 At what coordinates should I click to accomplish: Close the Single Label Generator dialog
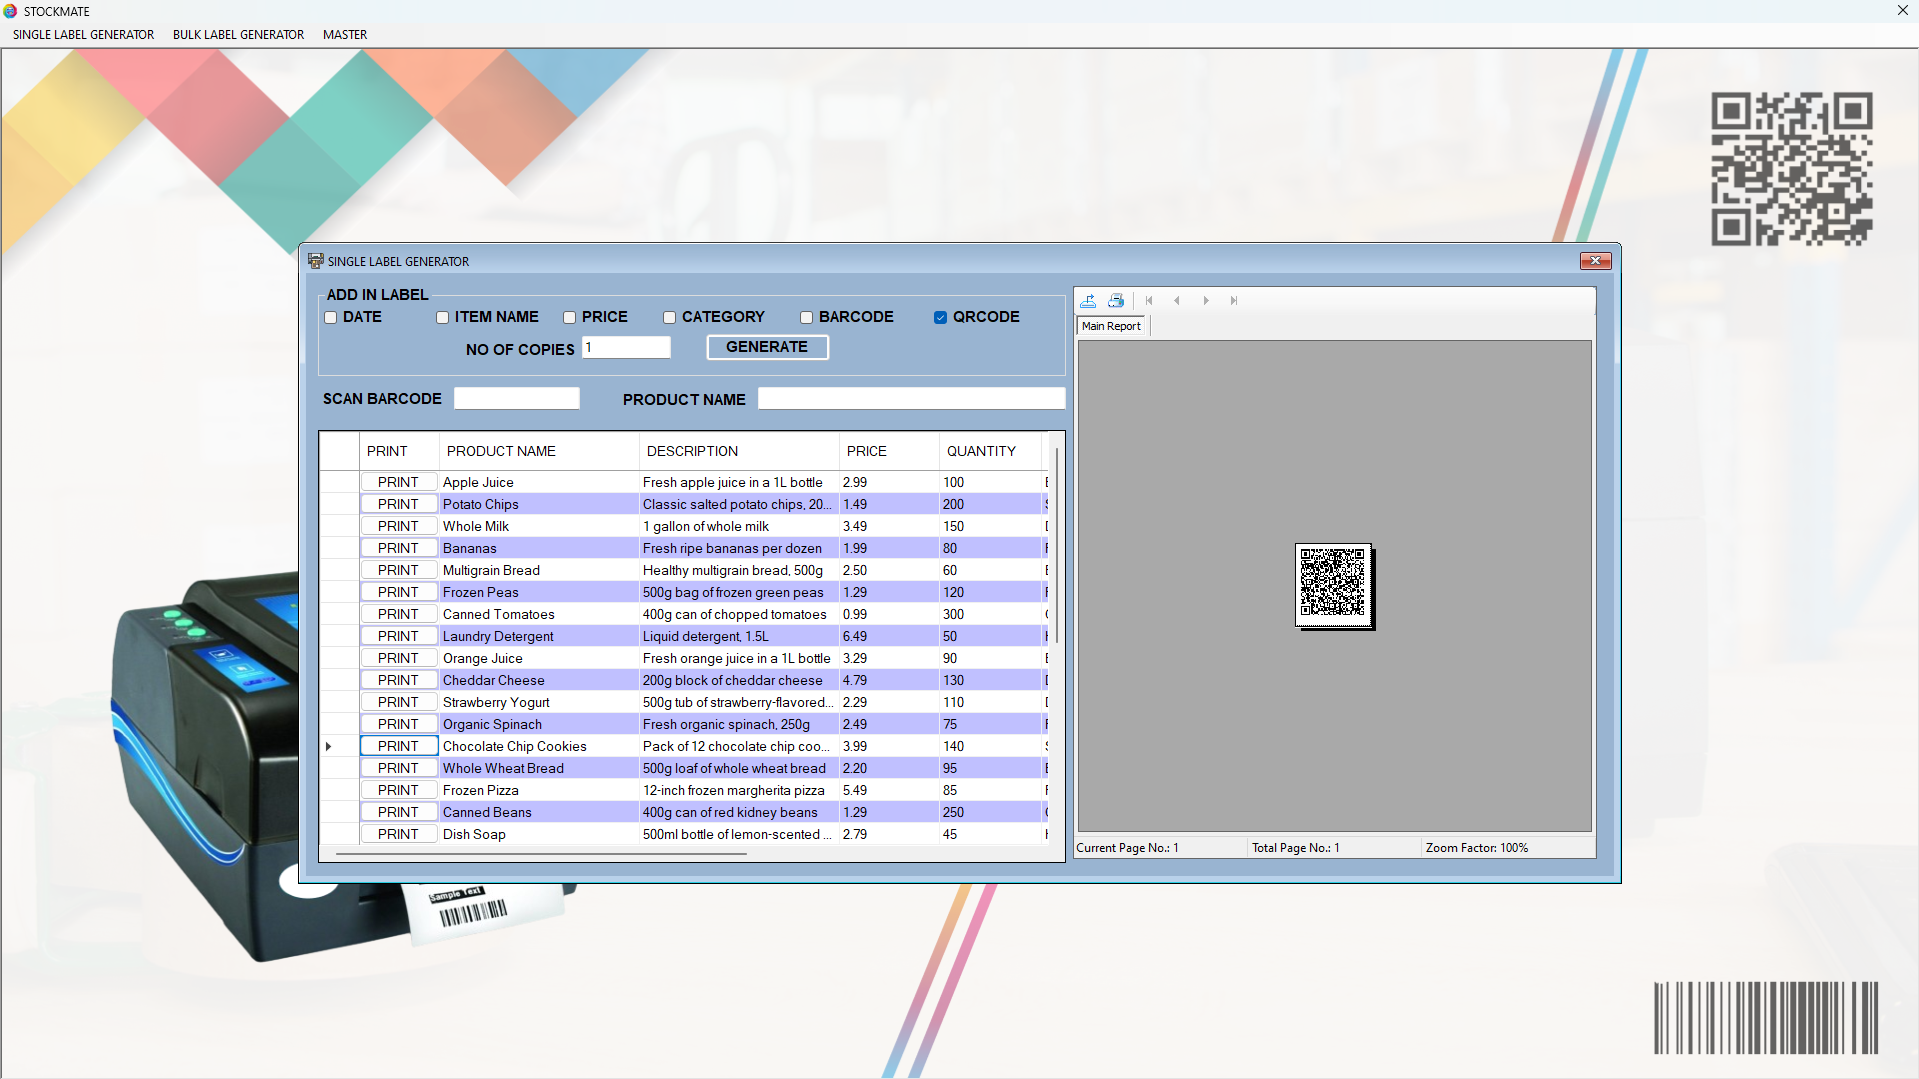point(1595,261)
